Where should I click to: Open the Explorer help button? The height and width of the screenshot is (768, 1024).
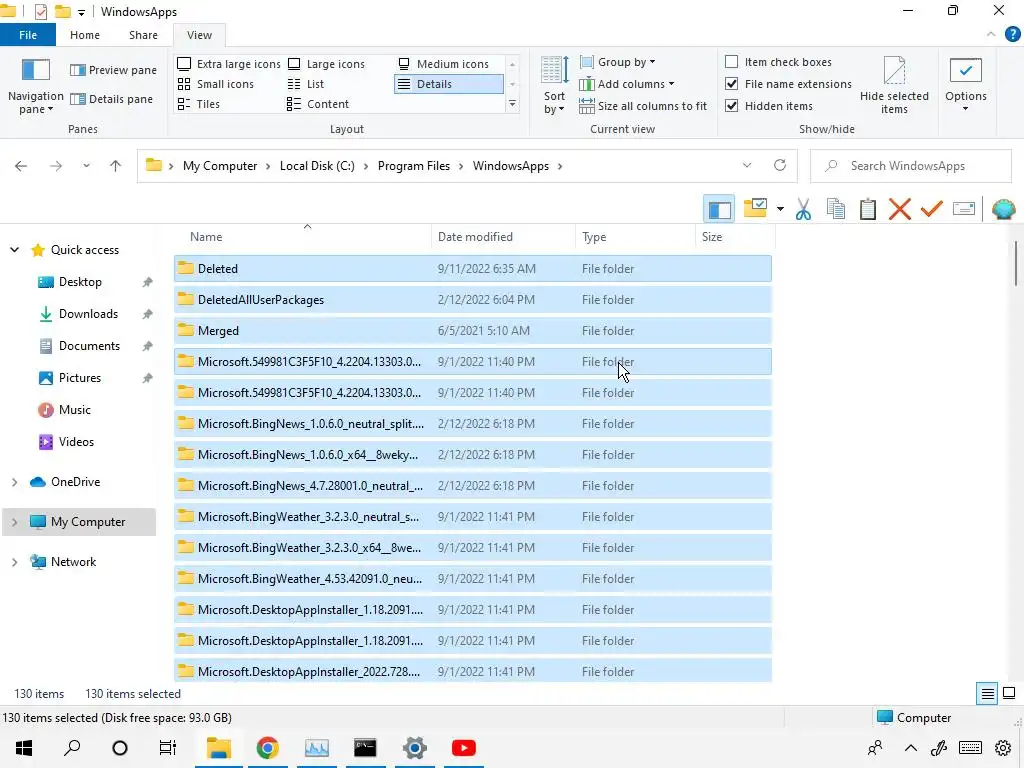[1012, 35]
